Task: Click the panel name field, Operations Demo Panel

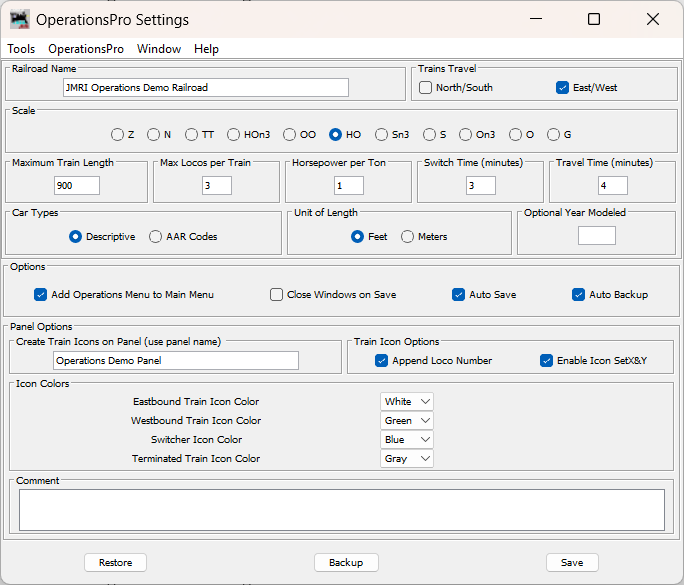Action: 176,361
